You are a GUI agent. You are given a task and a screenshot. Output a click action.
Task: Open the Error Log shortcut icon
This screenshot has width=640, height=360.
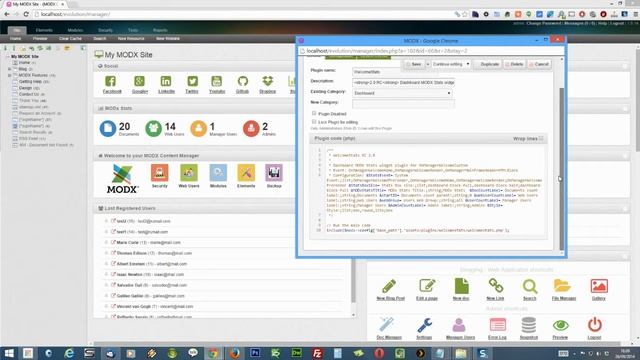coord(498,325)
